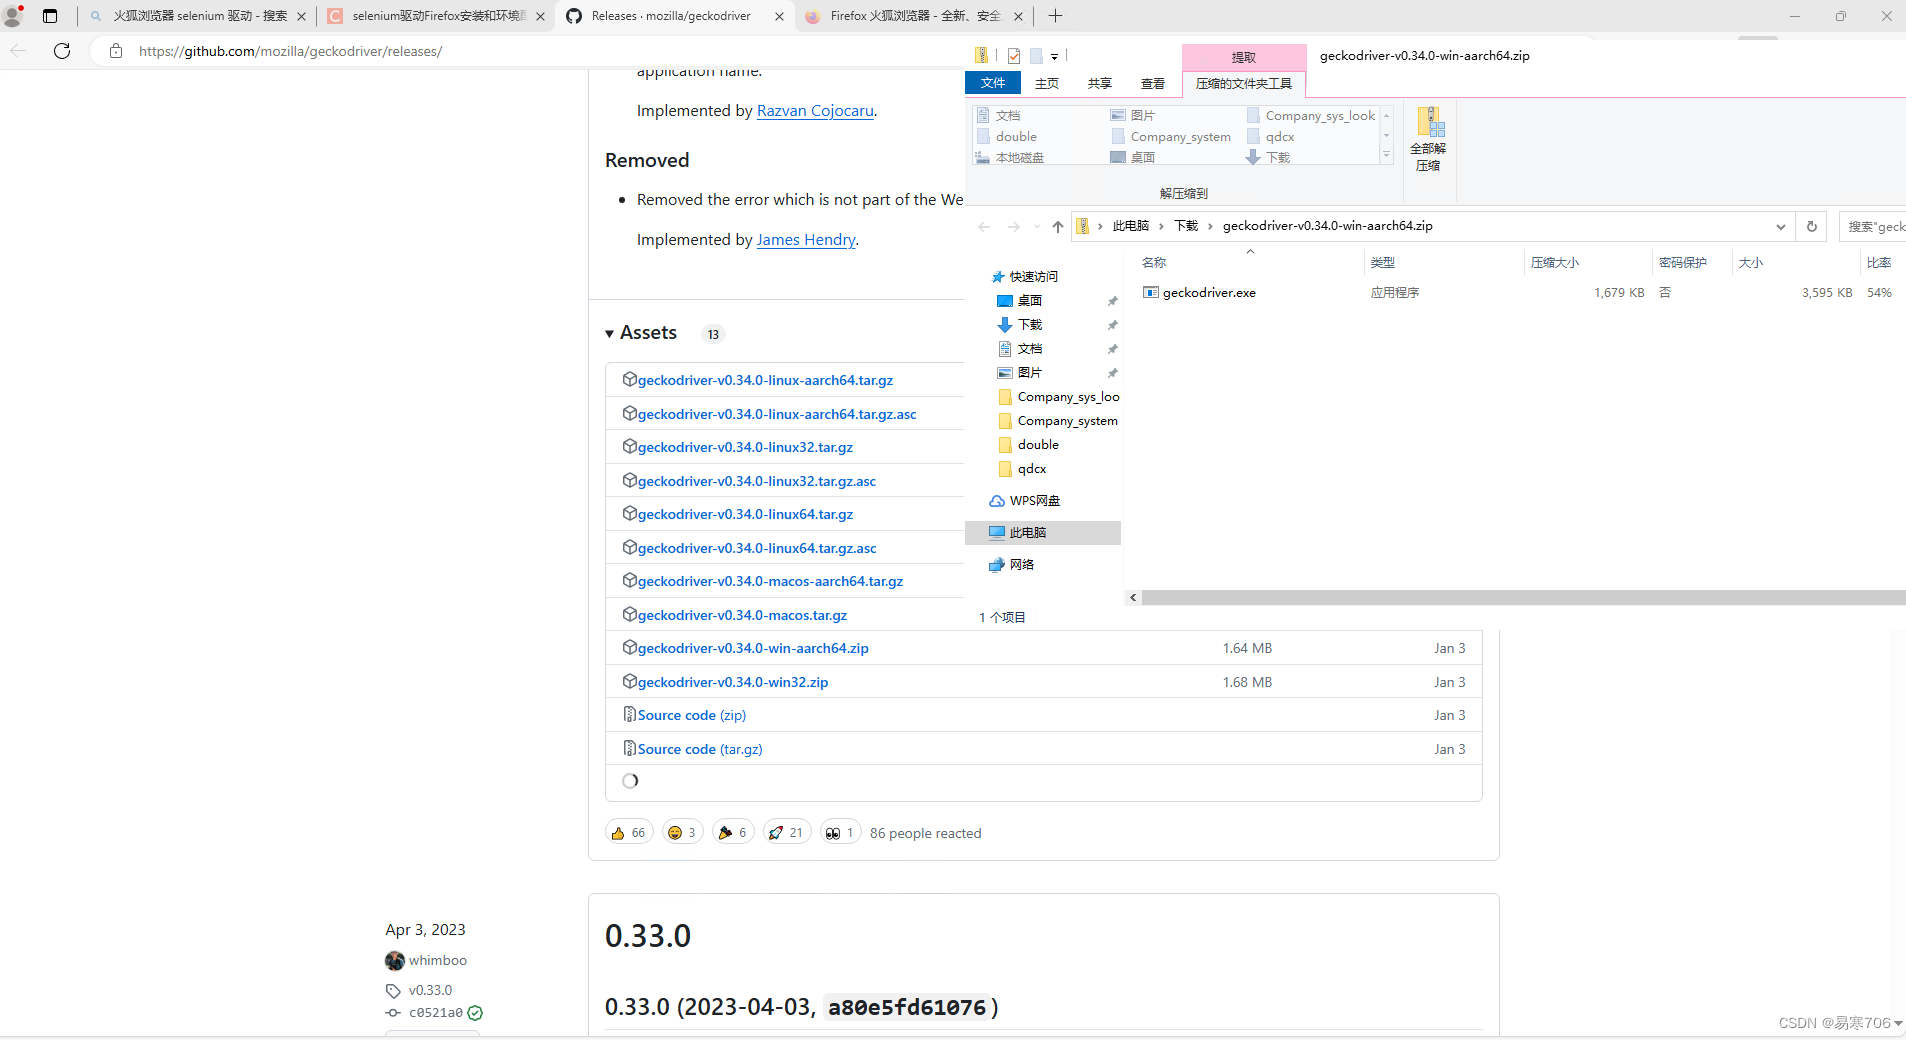The height and width of the screenshot is (1040, 1906).
Task: Open whimboo's GitHub profile
Action: point(437,960)
